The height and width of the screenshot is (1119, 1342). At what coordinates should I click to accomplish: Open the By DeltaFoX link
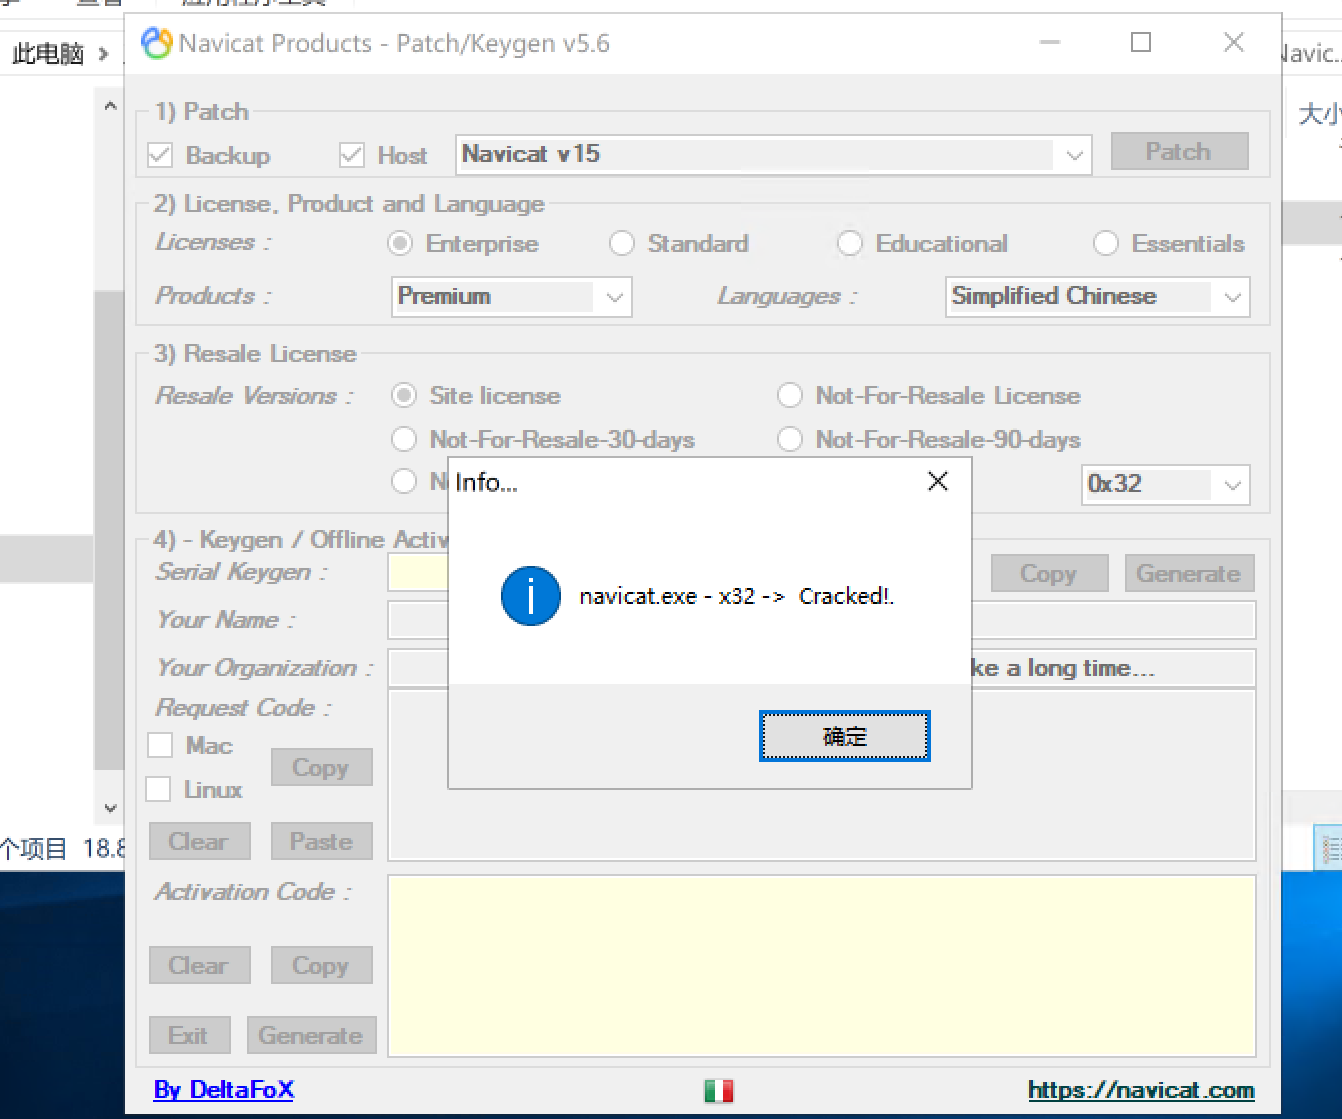224,1089
